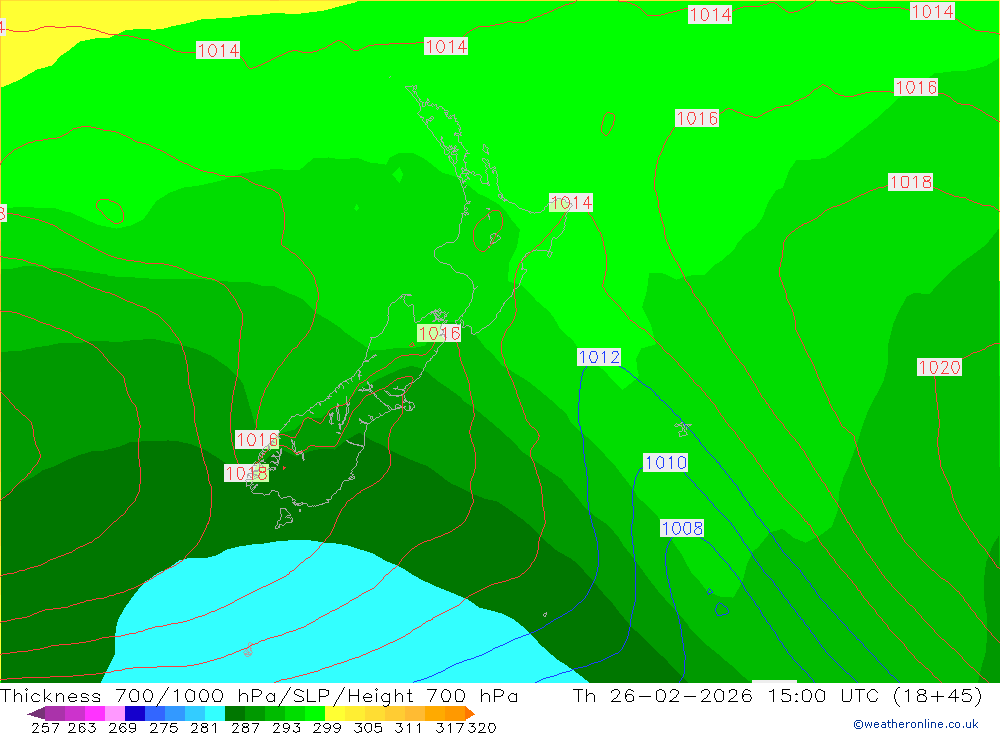1000x733 pixels.
Task: Select the bright magenta legend swatch
Action: pyautogui.click(x=95, y=713)
